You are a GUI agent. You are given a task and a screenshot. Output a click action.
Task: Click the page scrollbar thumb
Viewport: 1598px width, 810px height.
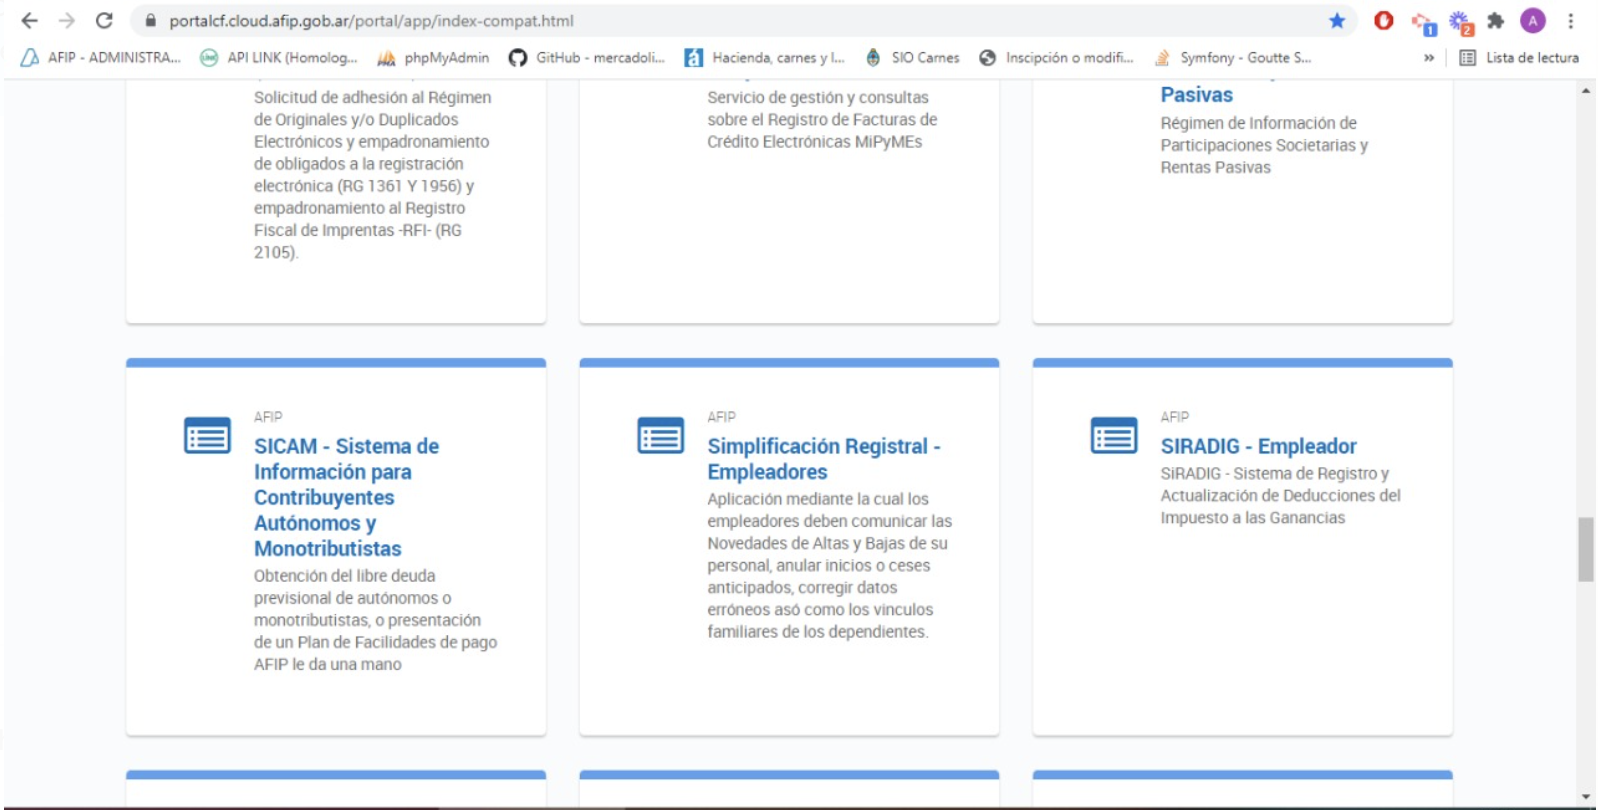click(x=1586, y=549)
